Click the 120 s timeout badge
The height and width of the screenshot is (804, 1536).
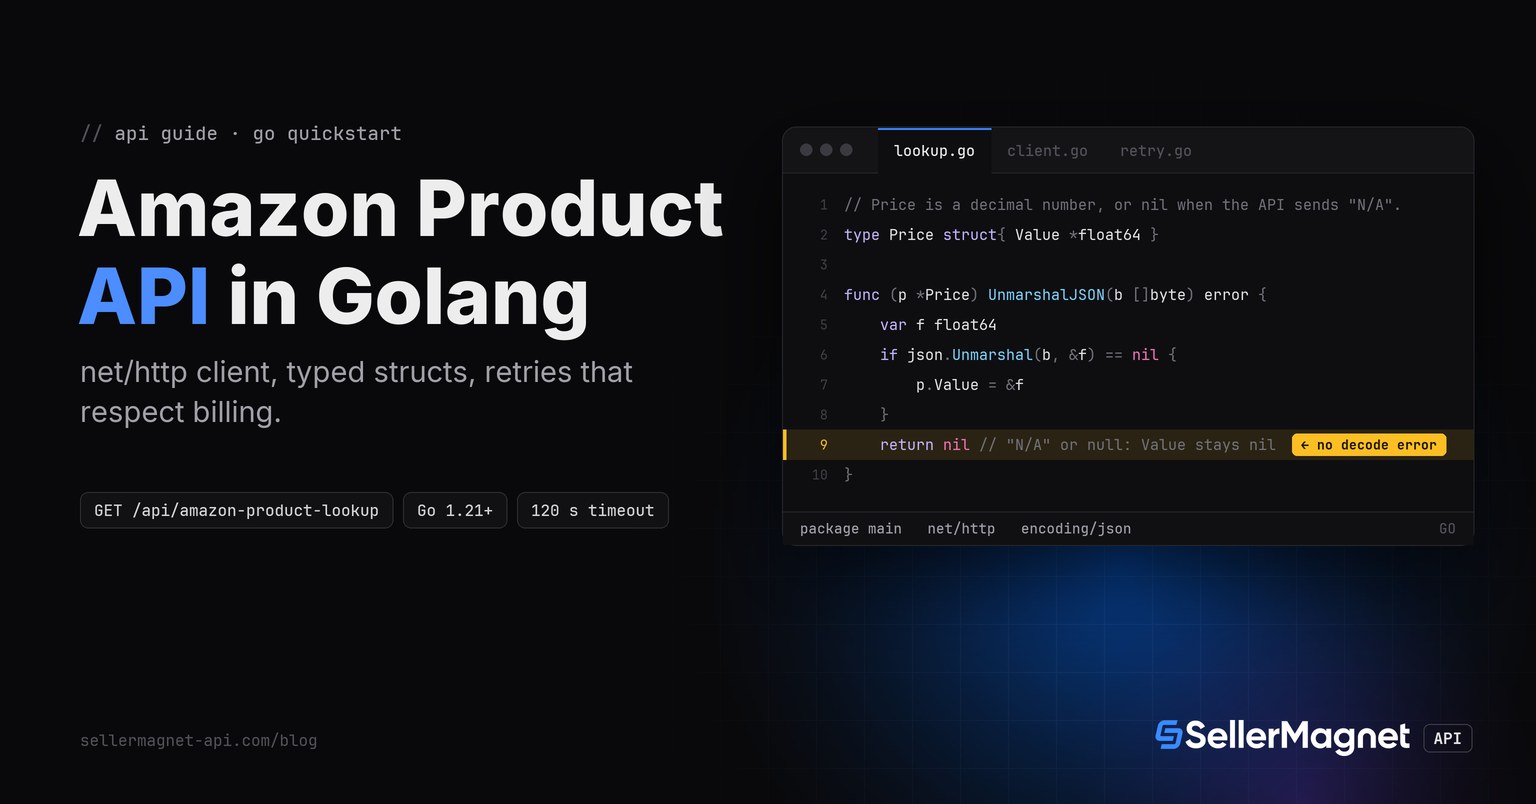592,510
